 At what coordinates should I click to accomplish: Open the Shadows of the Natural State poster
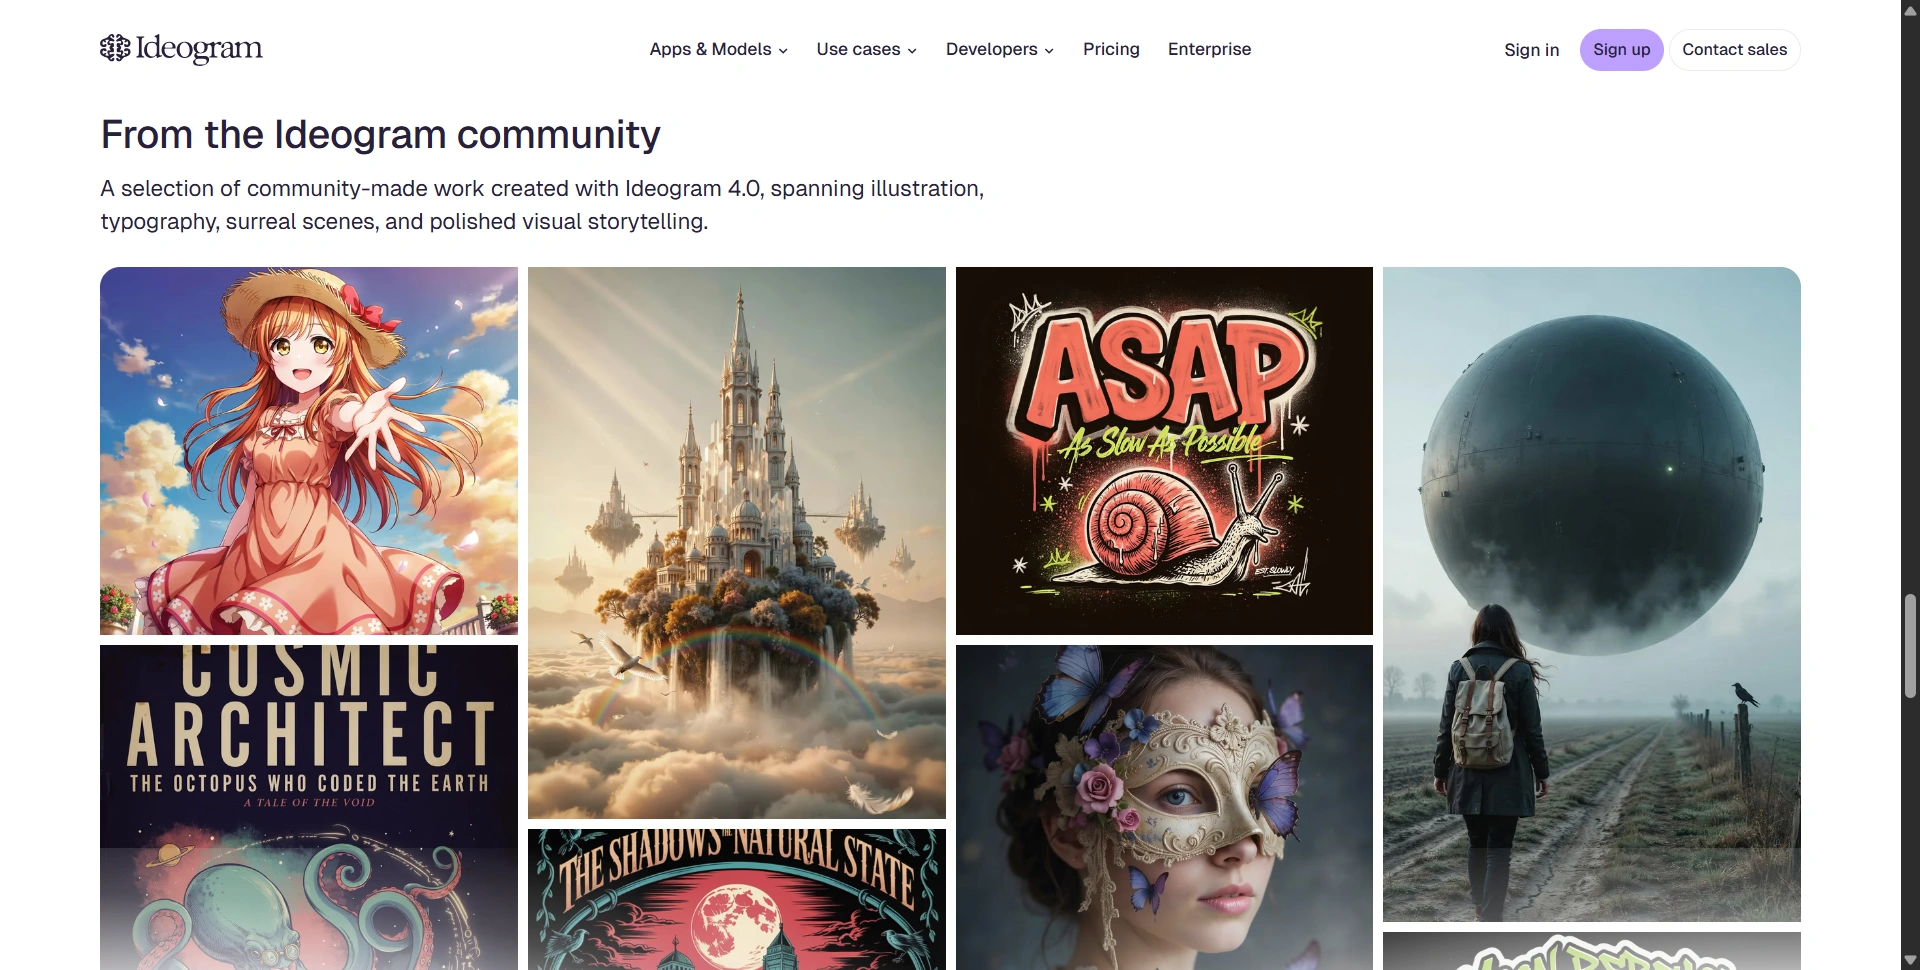[x=737, y=899]
